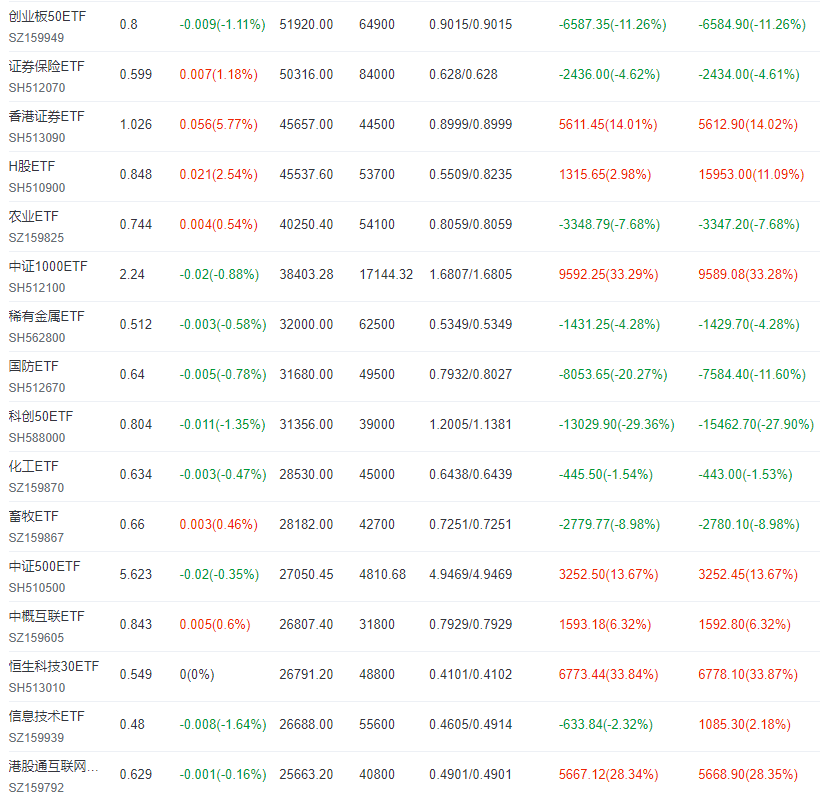Select stock code SZ159605
820x800 pixels.
(x=37, y=638)
